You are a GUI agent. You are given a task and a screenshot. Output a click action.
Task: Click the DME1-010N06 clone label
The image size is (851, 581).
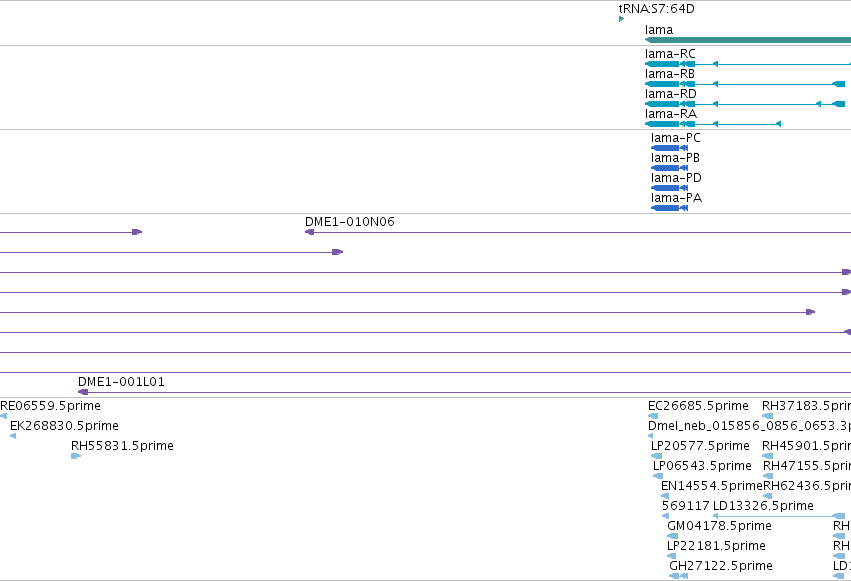(x=350, y=222)
